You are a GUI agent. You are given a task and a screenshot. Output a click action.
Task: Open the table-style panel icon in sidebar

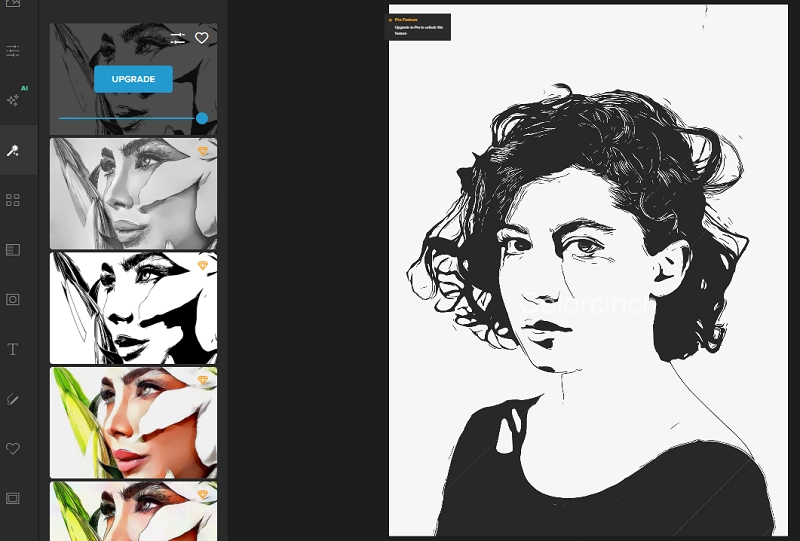(13, 250)
